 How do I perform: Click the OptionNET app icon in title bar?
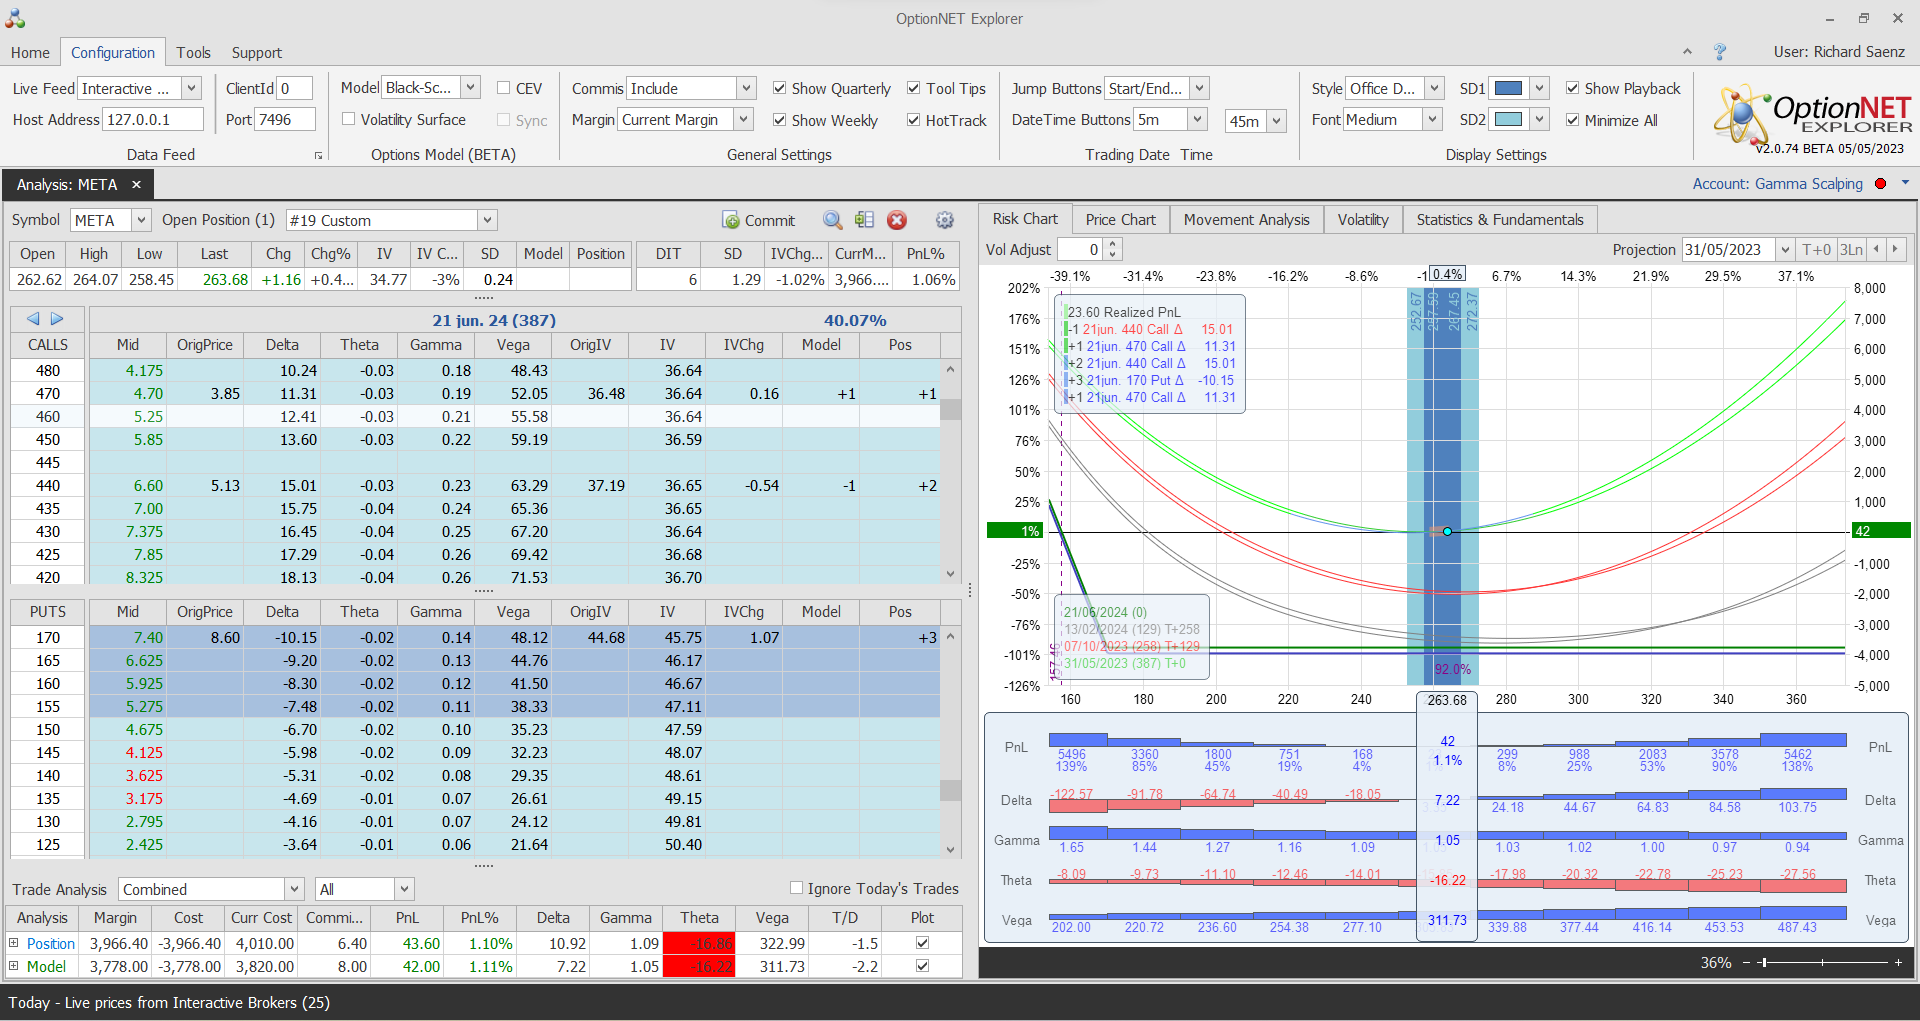pyautogui.click(x=15, y=18)
